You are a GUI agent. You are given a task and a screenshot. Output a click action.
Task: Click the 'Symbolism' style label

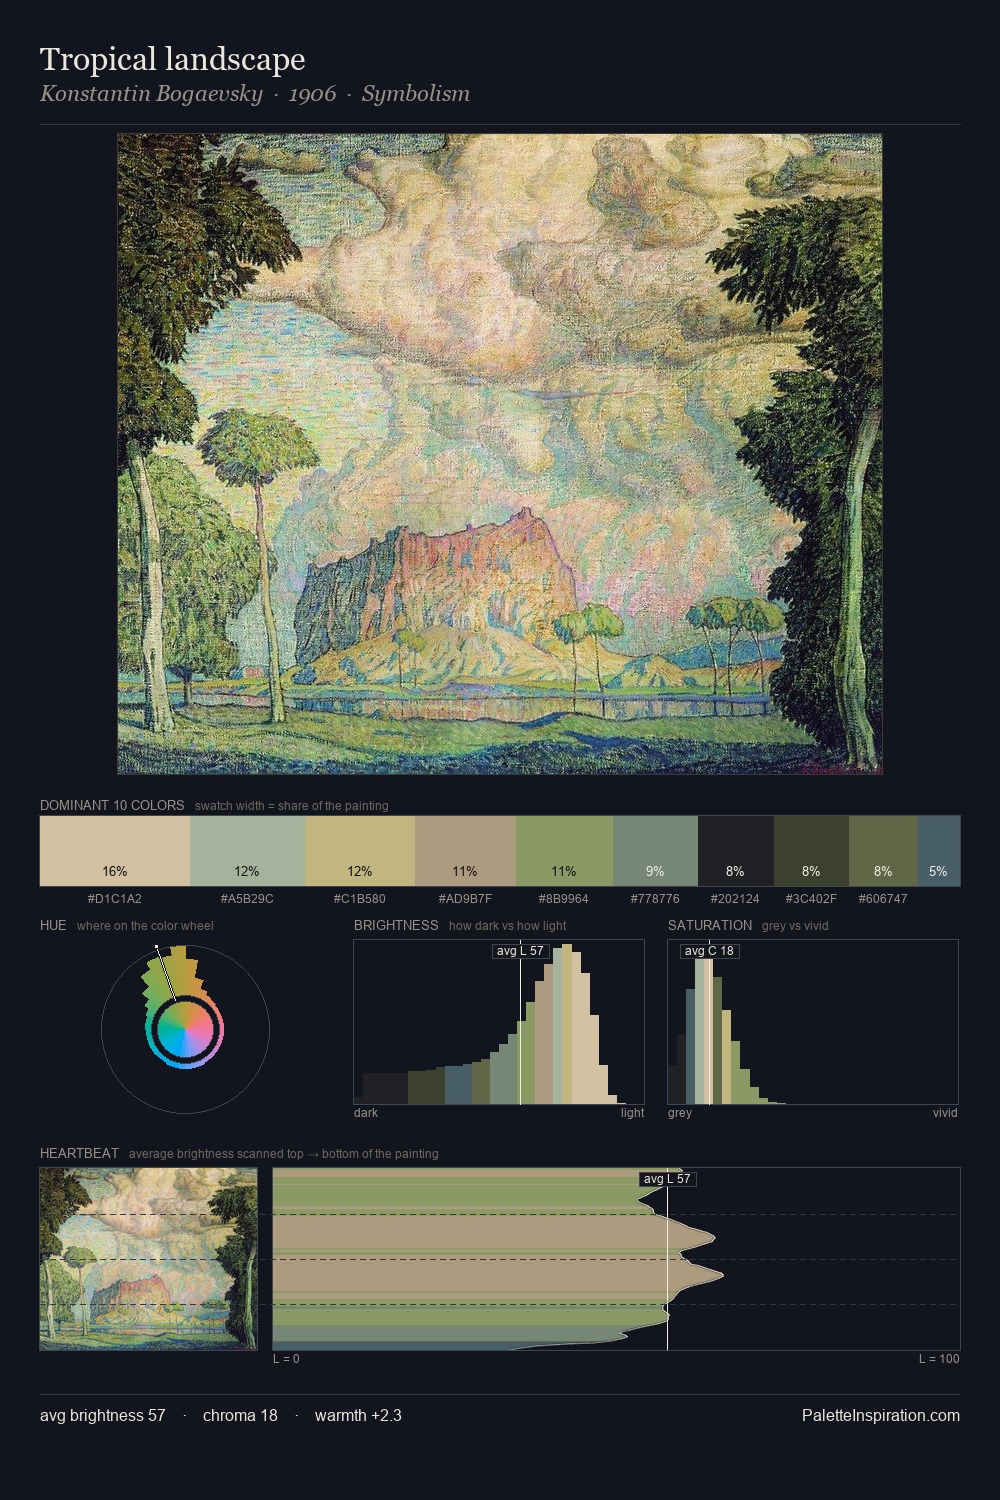[416, 94]
